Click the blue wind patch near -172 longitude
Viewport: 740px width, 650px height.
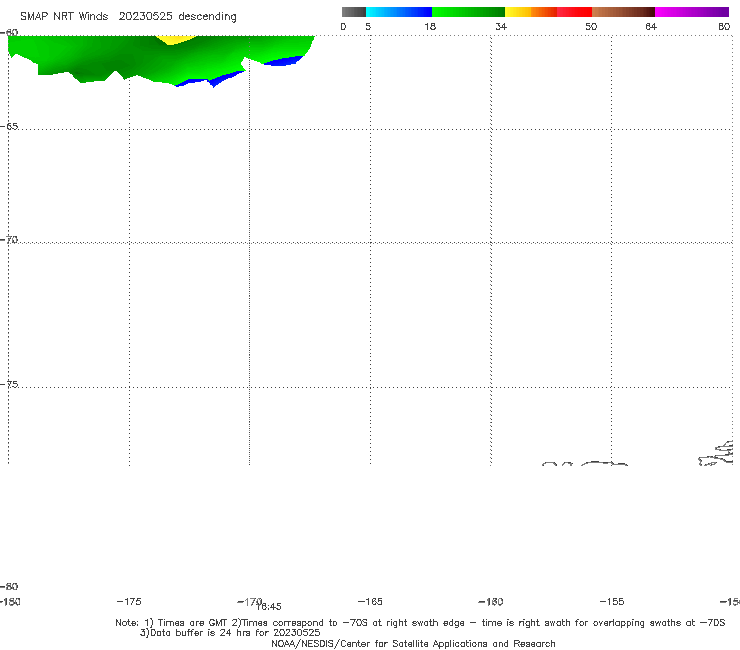pyautogui.click(x=210, y=79)
